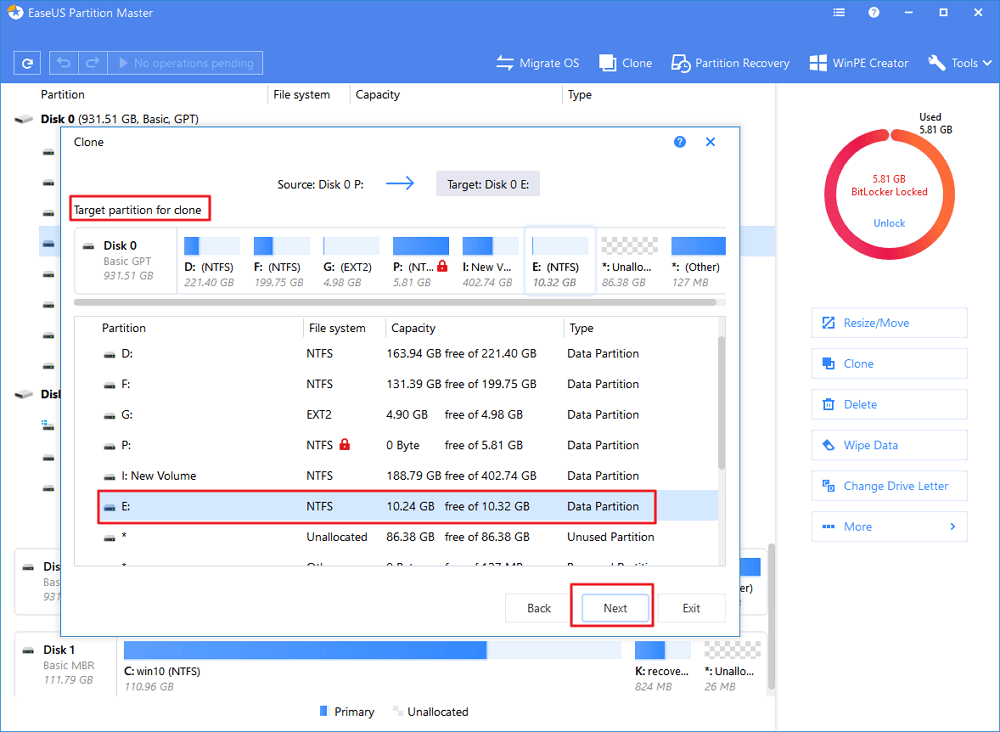Click the Partition column header in the dialog
The image size is (1000, 732).
[124, 328]
